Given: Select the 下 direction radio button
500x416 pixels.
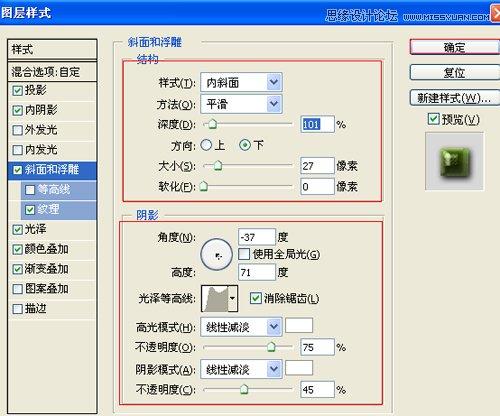Looking at the screenshot, I should coord(245,145).
